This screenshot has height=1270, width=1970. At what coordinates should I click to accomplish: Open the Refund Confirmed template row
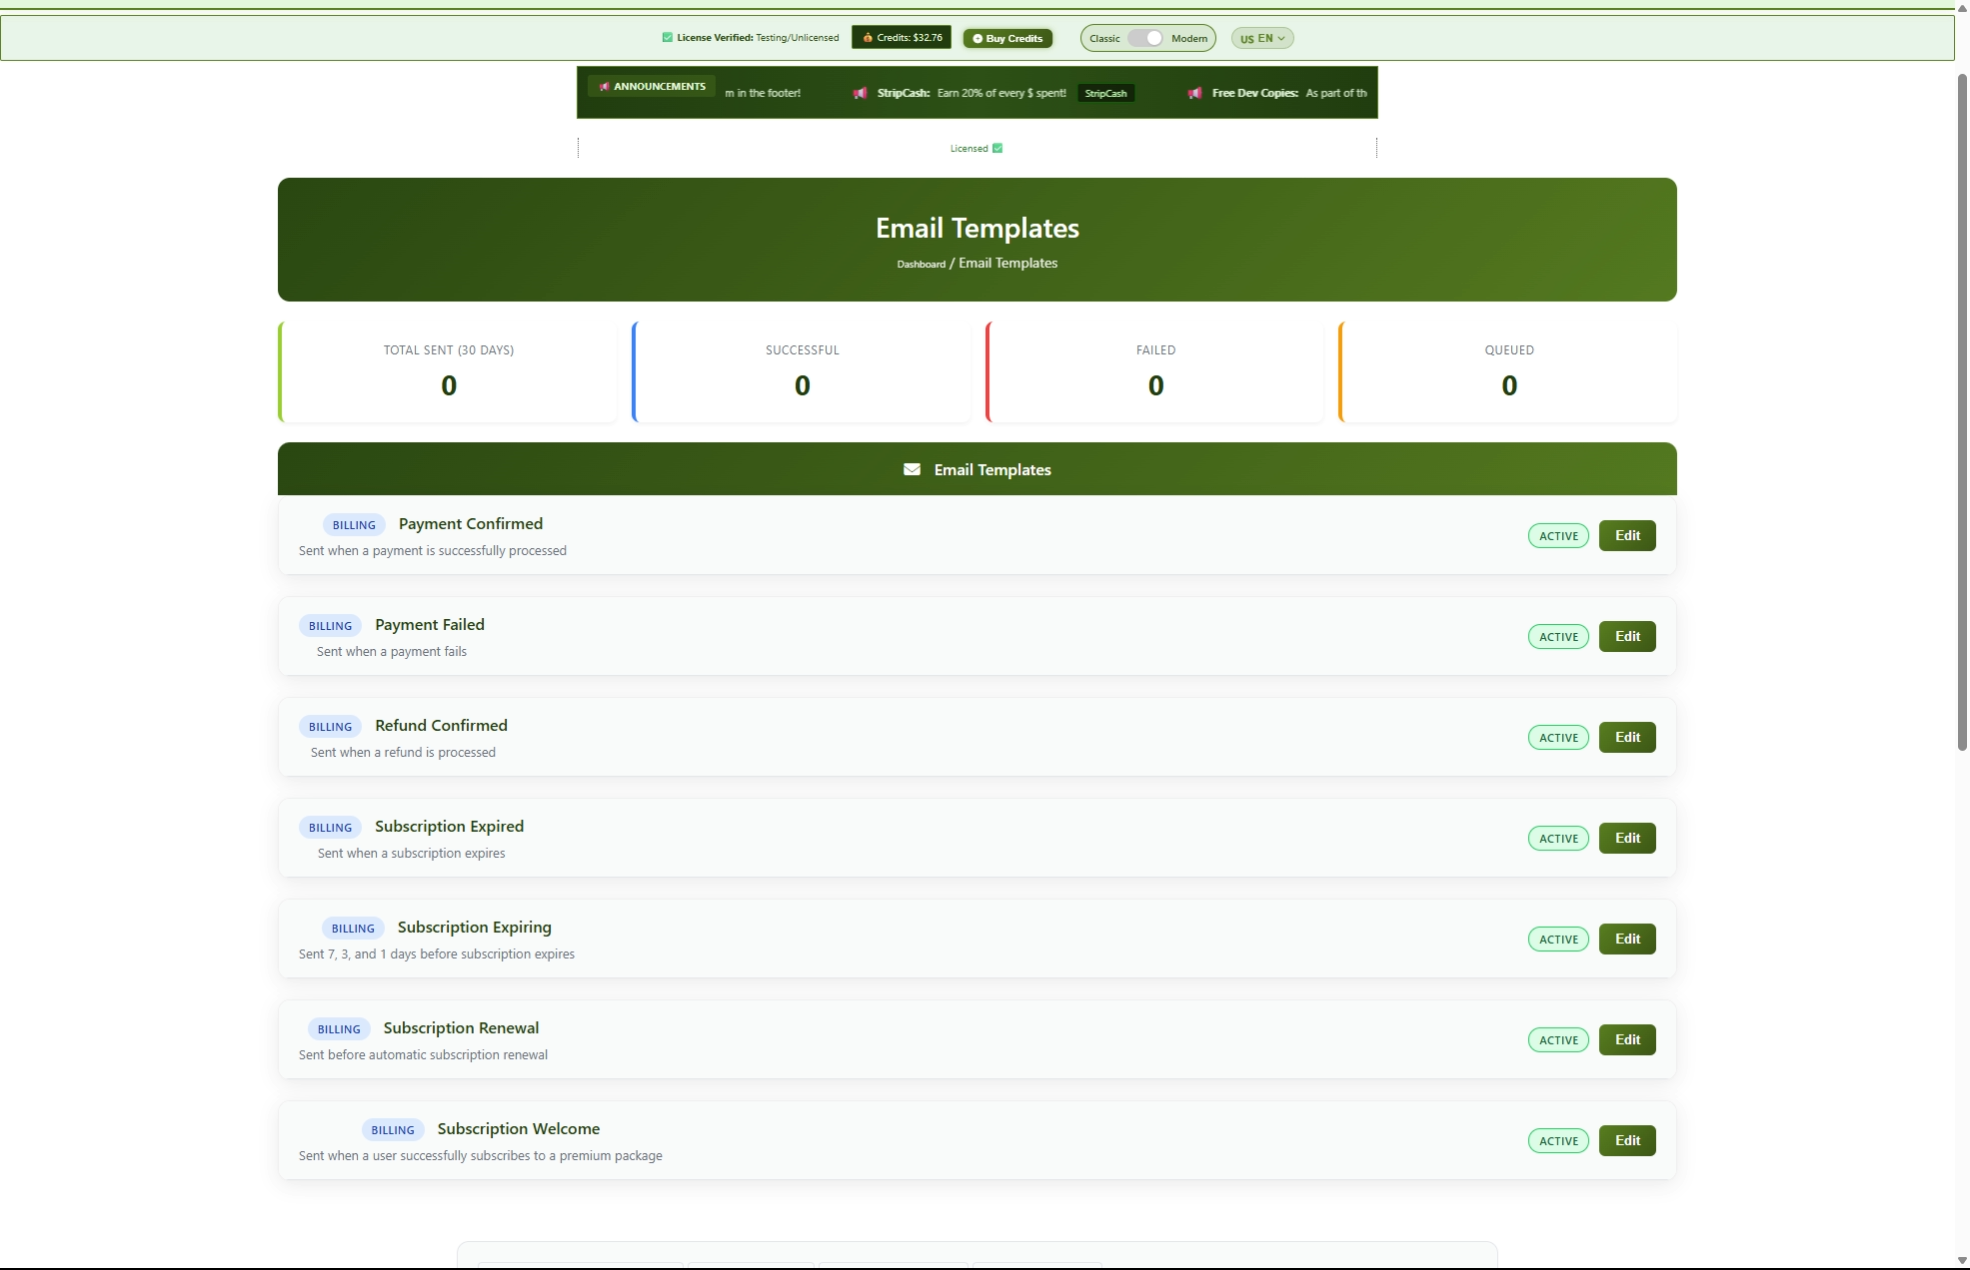coord(441,726)
